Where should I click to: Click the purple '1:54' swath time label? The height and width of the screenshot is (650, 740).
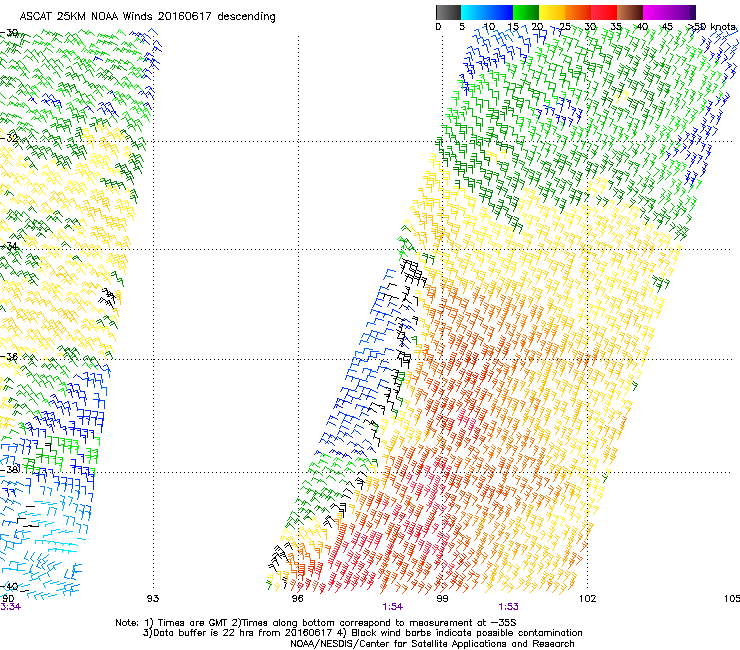(x=393, y=607)
